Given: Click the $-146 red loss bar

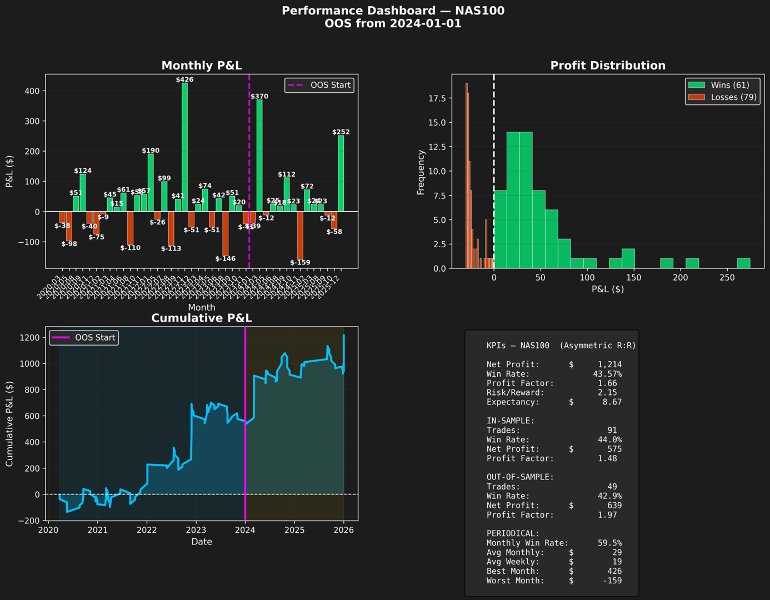Looking at the screenshot, I should 225,234.
